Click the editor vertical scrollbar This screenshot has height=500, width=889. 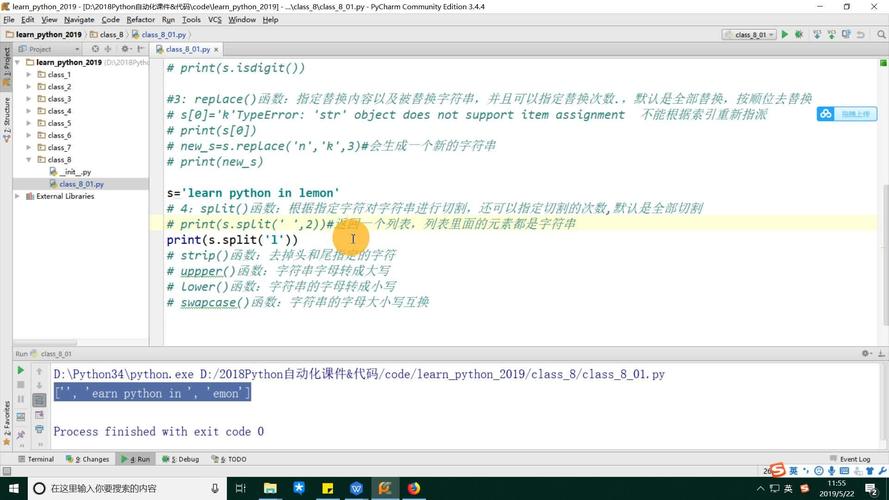pyautogui.click(x=886, y=255)
